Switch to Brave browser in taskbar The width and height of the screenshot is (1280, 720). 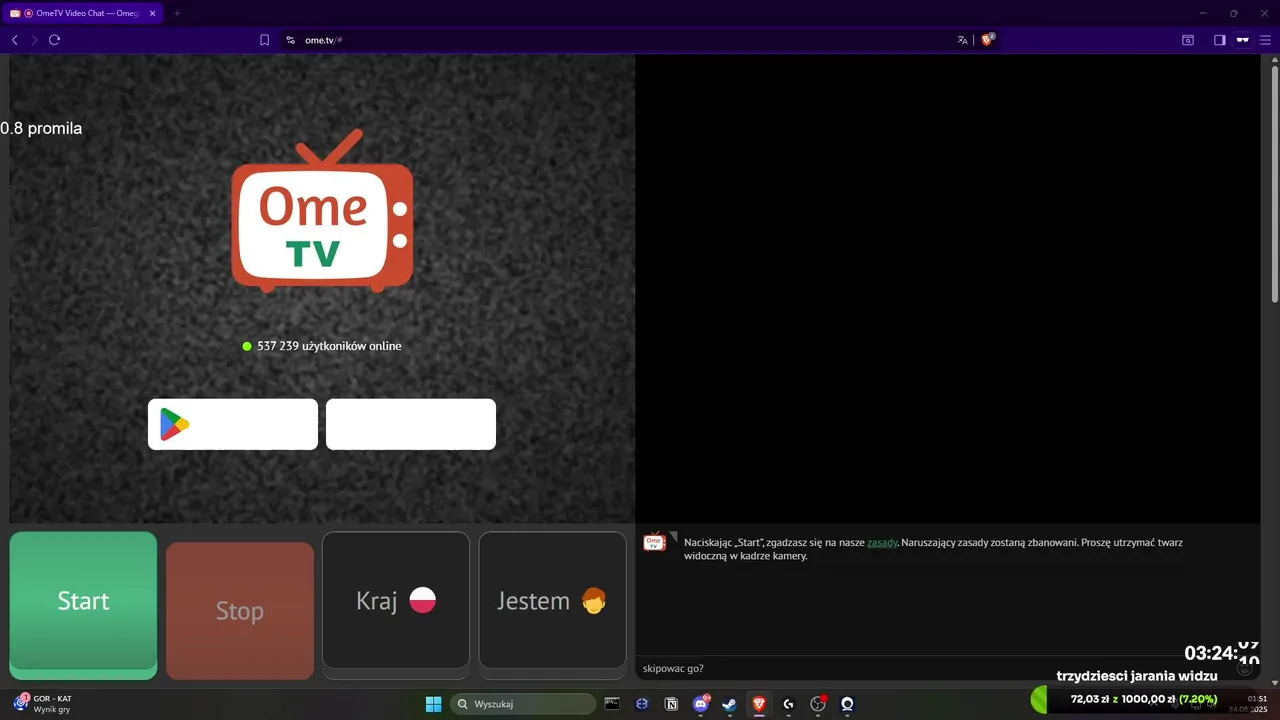pyautogui.click(x=759, y=704)
